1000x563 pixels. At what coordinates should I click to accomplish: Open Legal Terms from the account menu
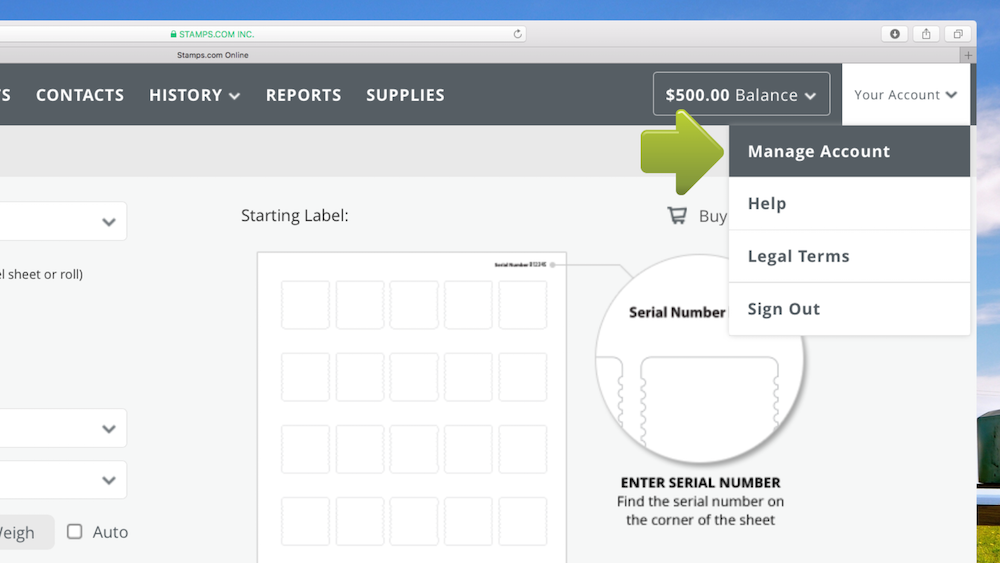point(849,256)
